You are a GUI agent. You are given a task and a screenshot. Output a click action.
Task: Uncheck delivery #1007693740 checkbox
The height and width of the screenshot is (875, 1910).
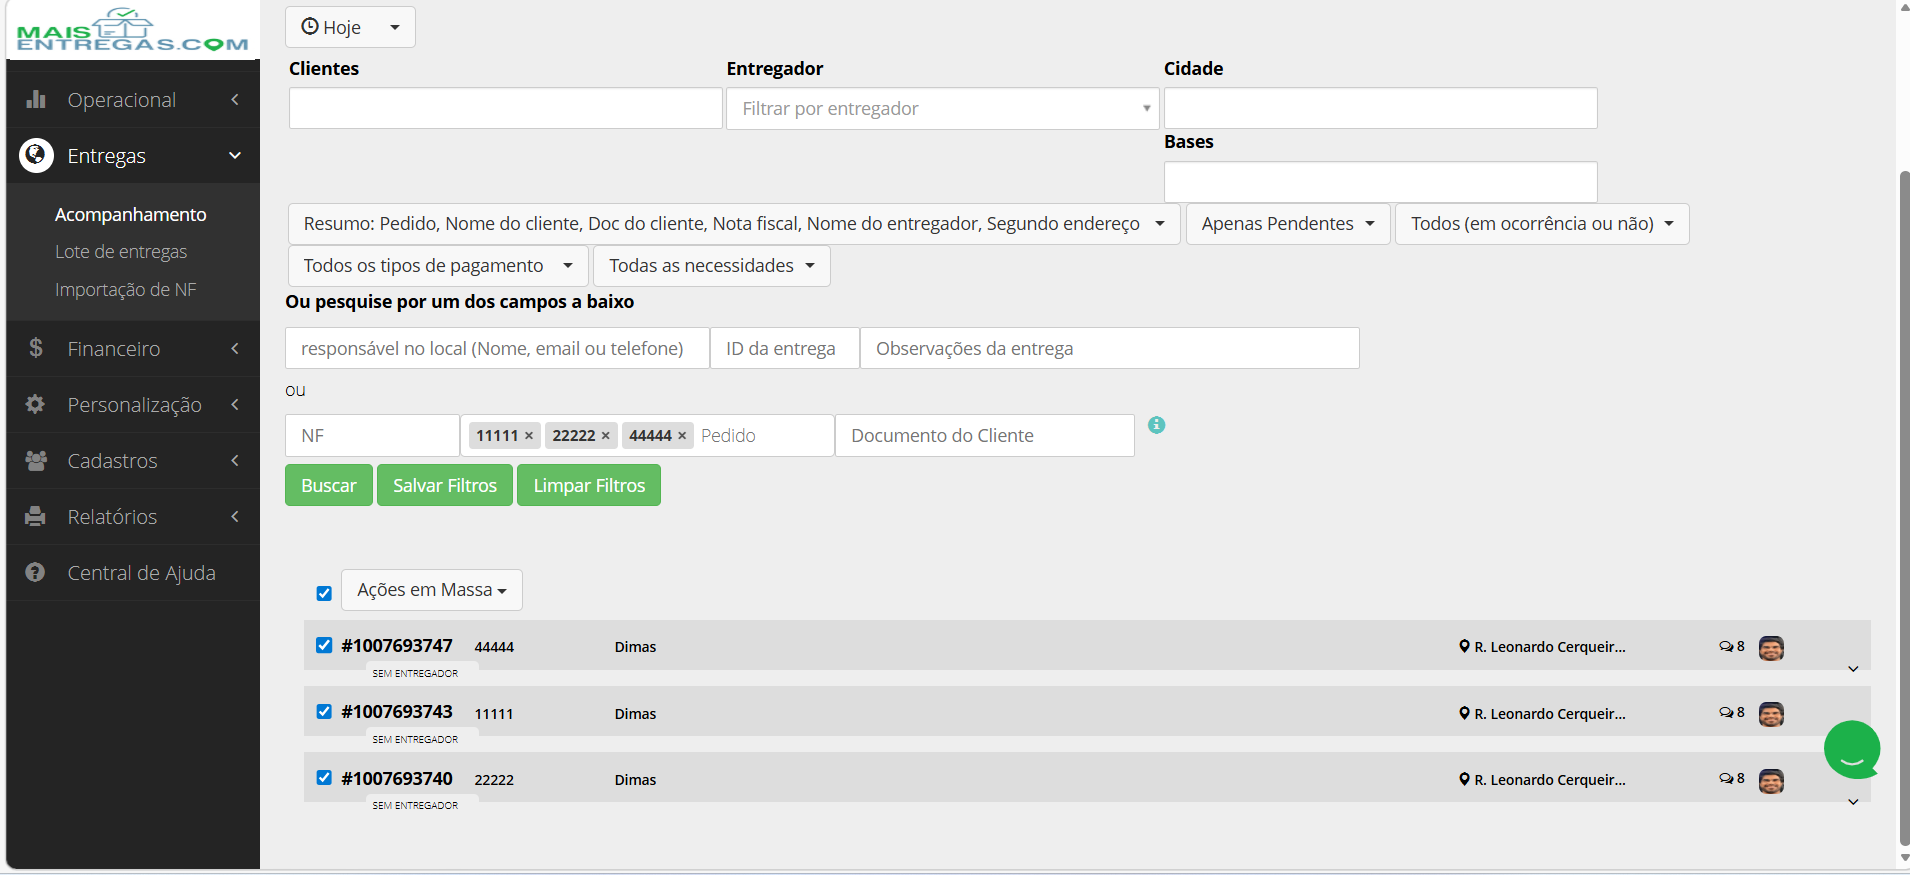click(x=324, y=777)
